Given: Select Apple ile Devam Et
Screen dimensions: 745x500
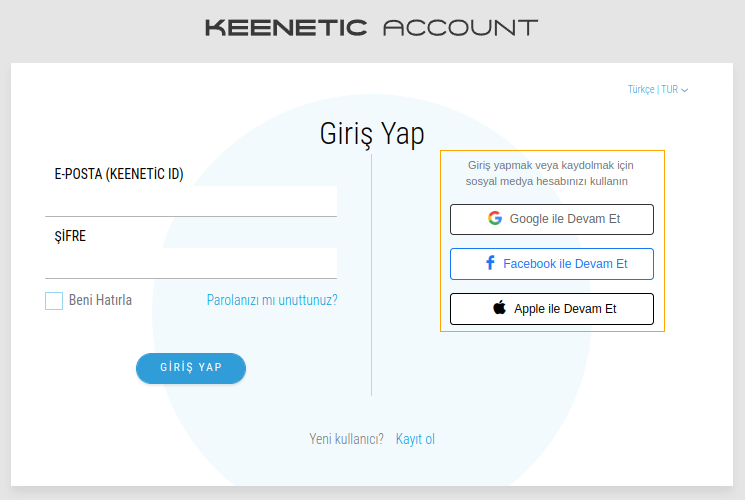Looking at the screenshot, I should tap(552, 309).
